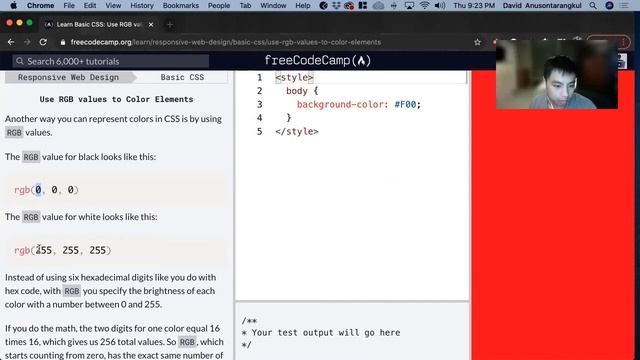
Task: Click the Search 6,000+ tutorials field
Action: [111, 61]
